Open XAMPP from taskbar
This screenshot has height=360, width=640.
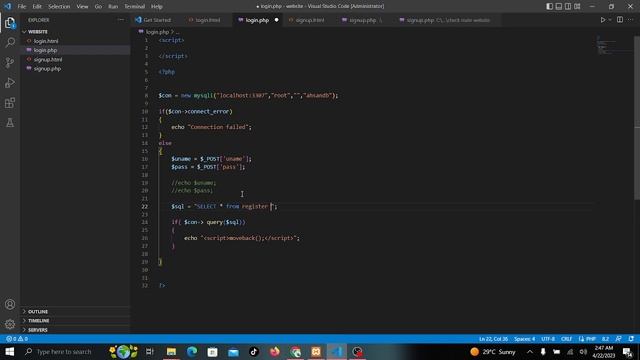click(316, 352)
